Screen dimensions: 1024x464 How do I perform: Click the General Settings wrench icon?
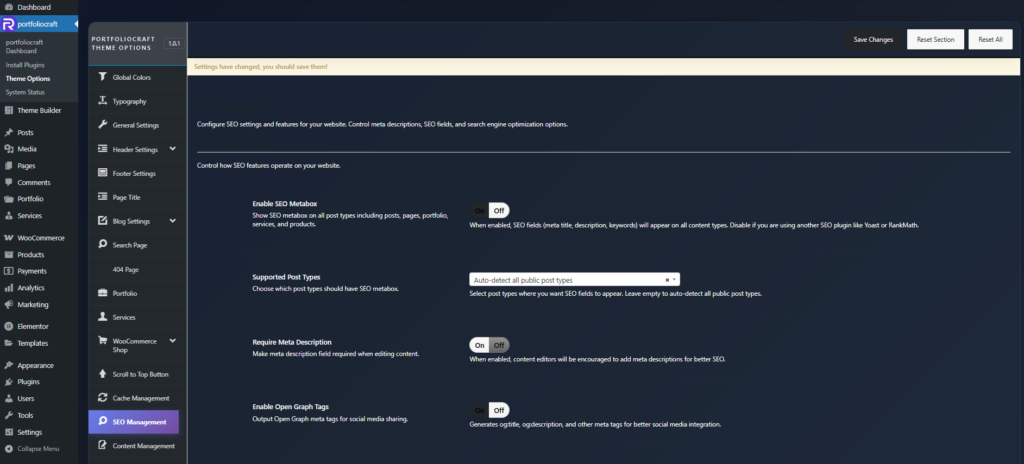click(102, 125)
